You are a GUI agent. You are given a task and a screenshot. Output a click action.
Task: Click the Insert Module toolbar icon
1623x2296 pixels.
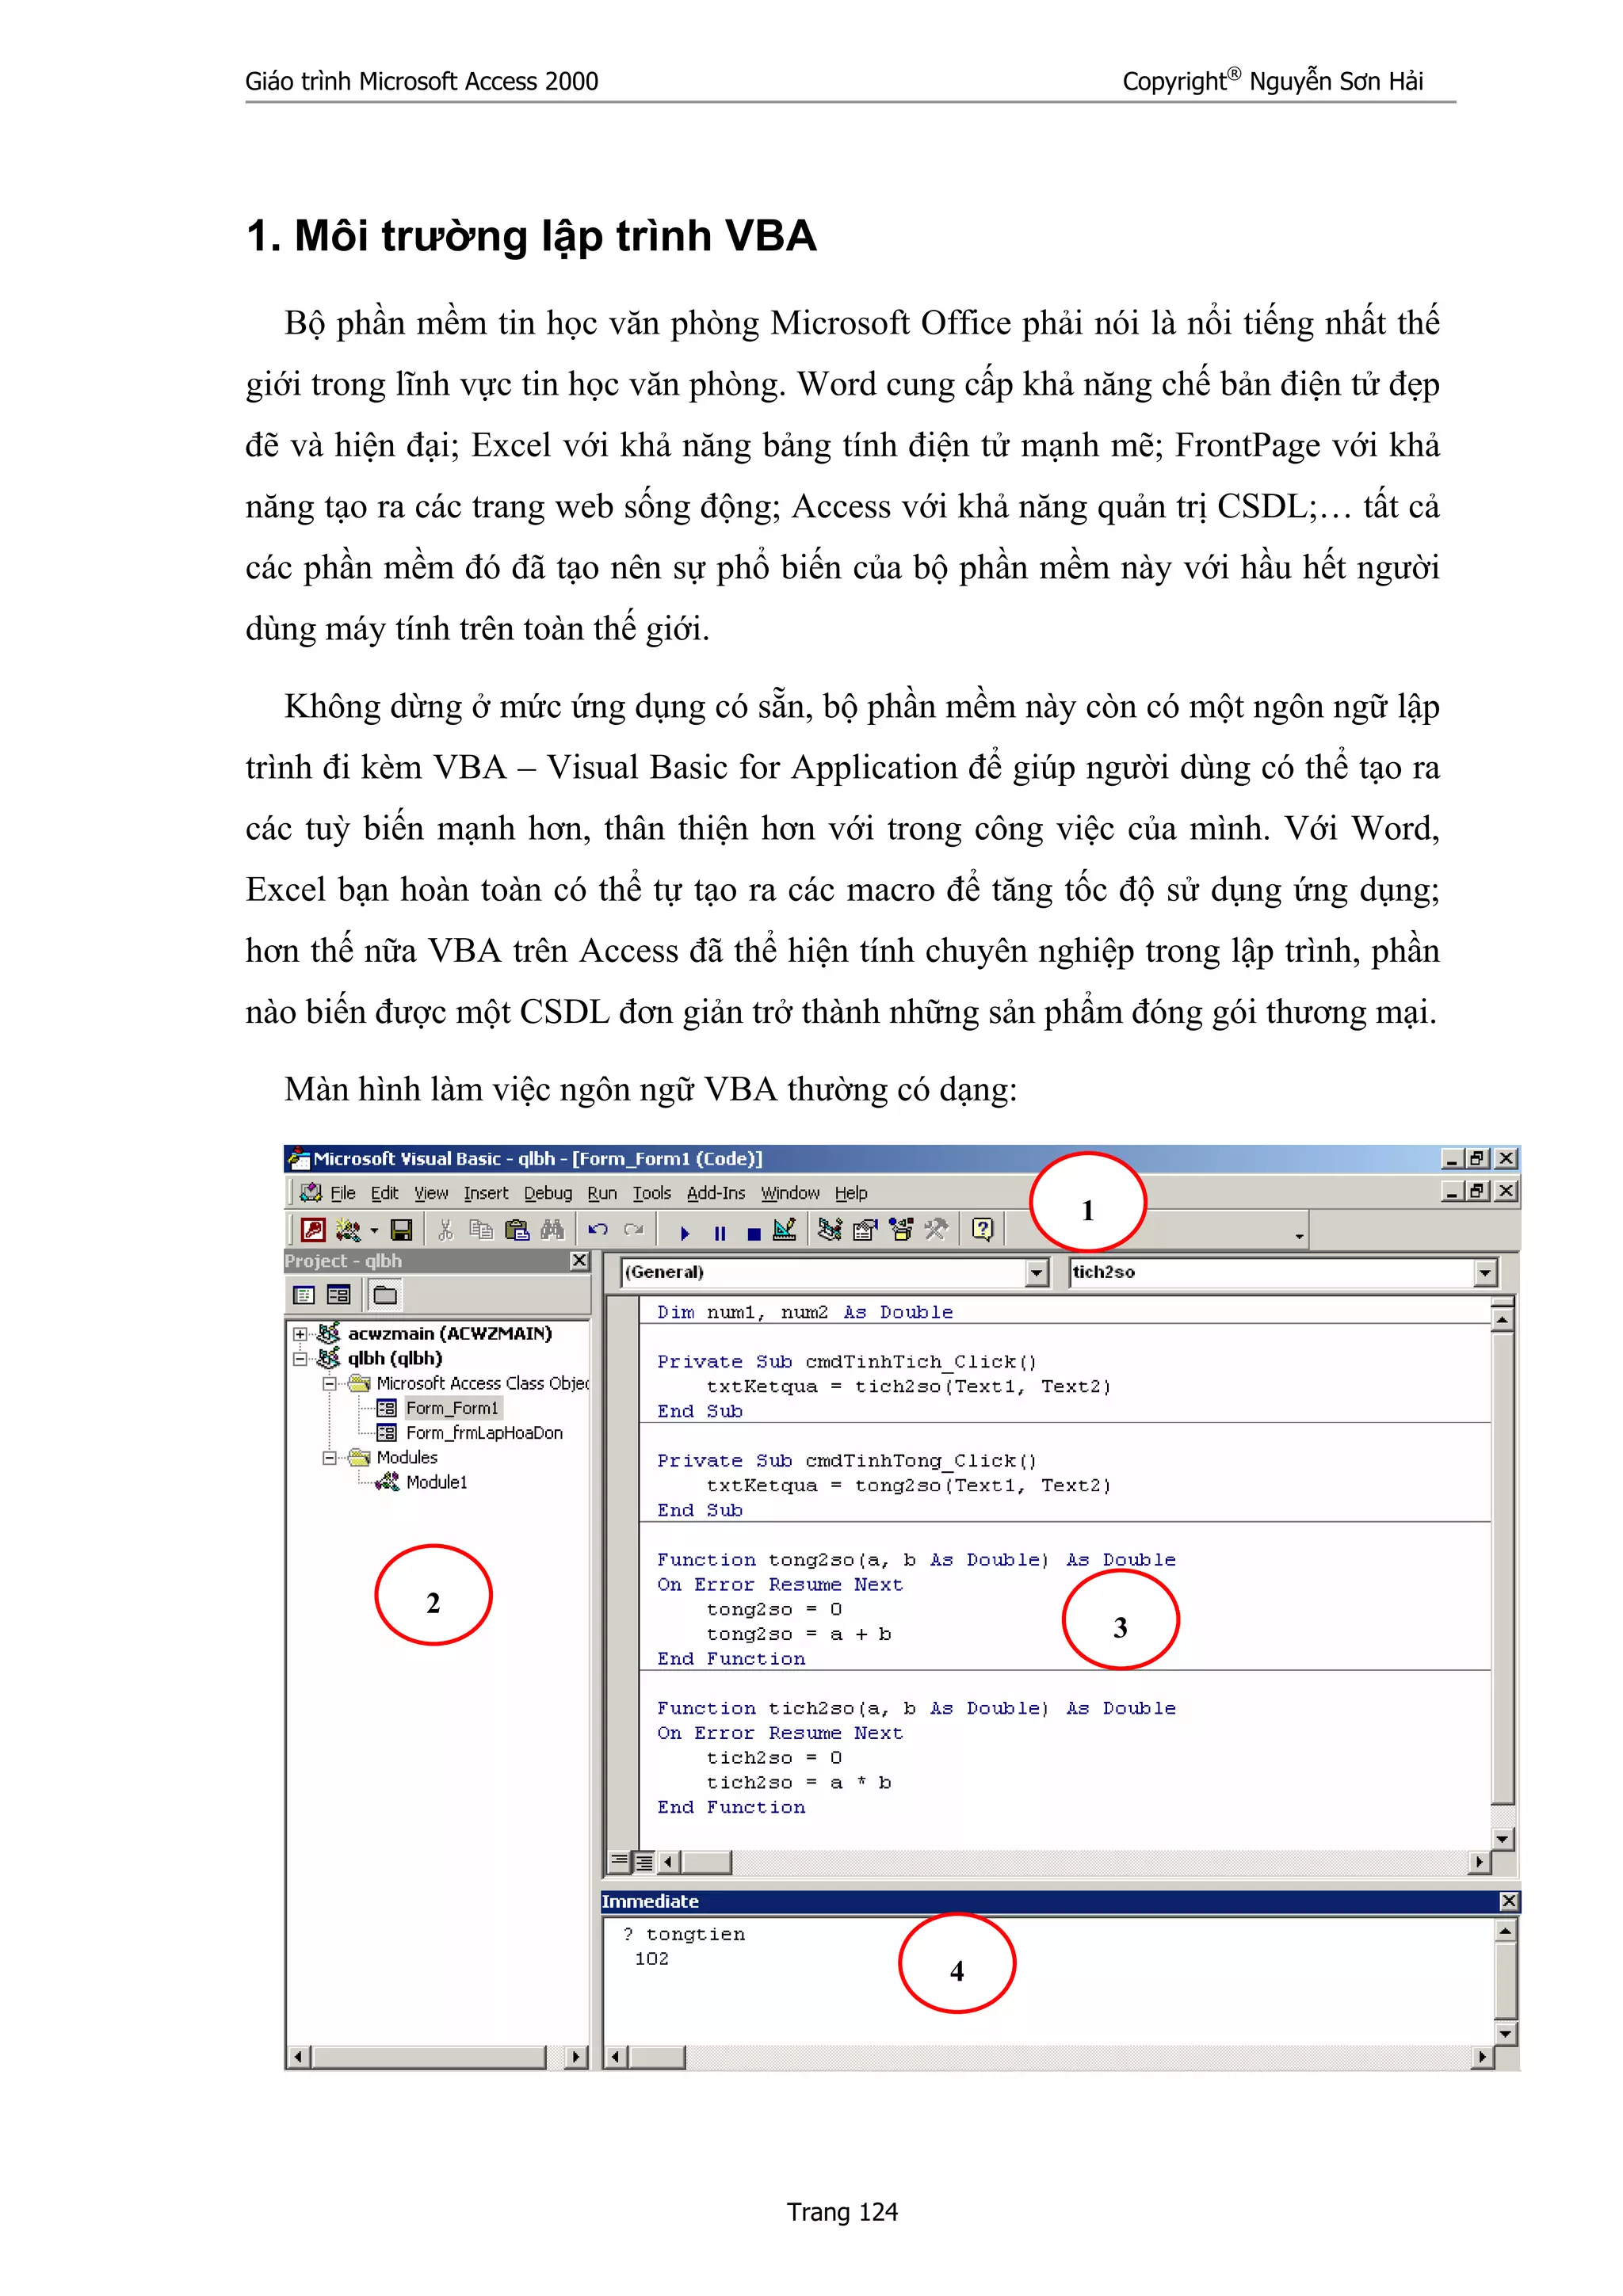[348, 1230]
